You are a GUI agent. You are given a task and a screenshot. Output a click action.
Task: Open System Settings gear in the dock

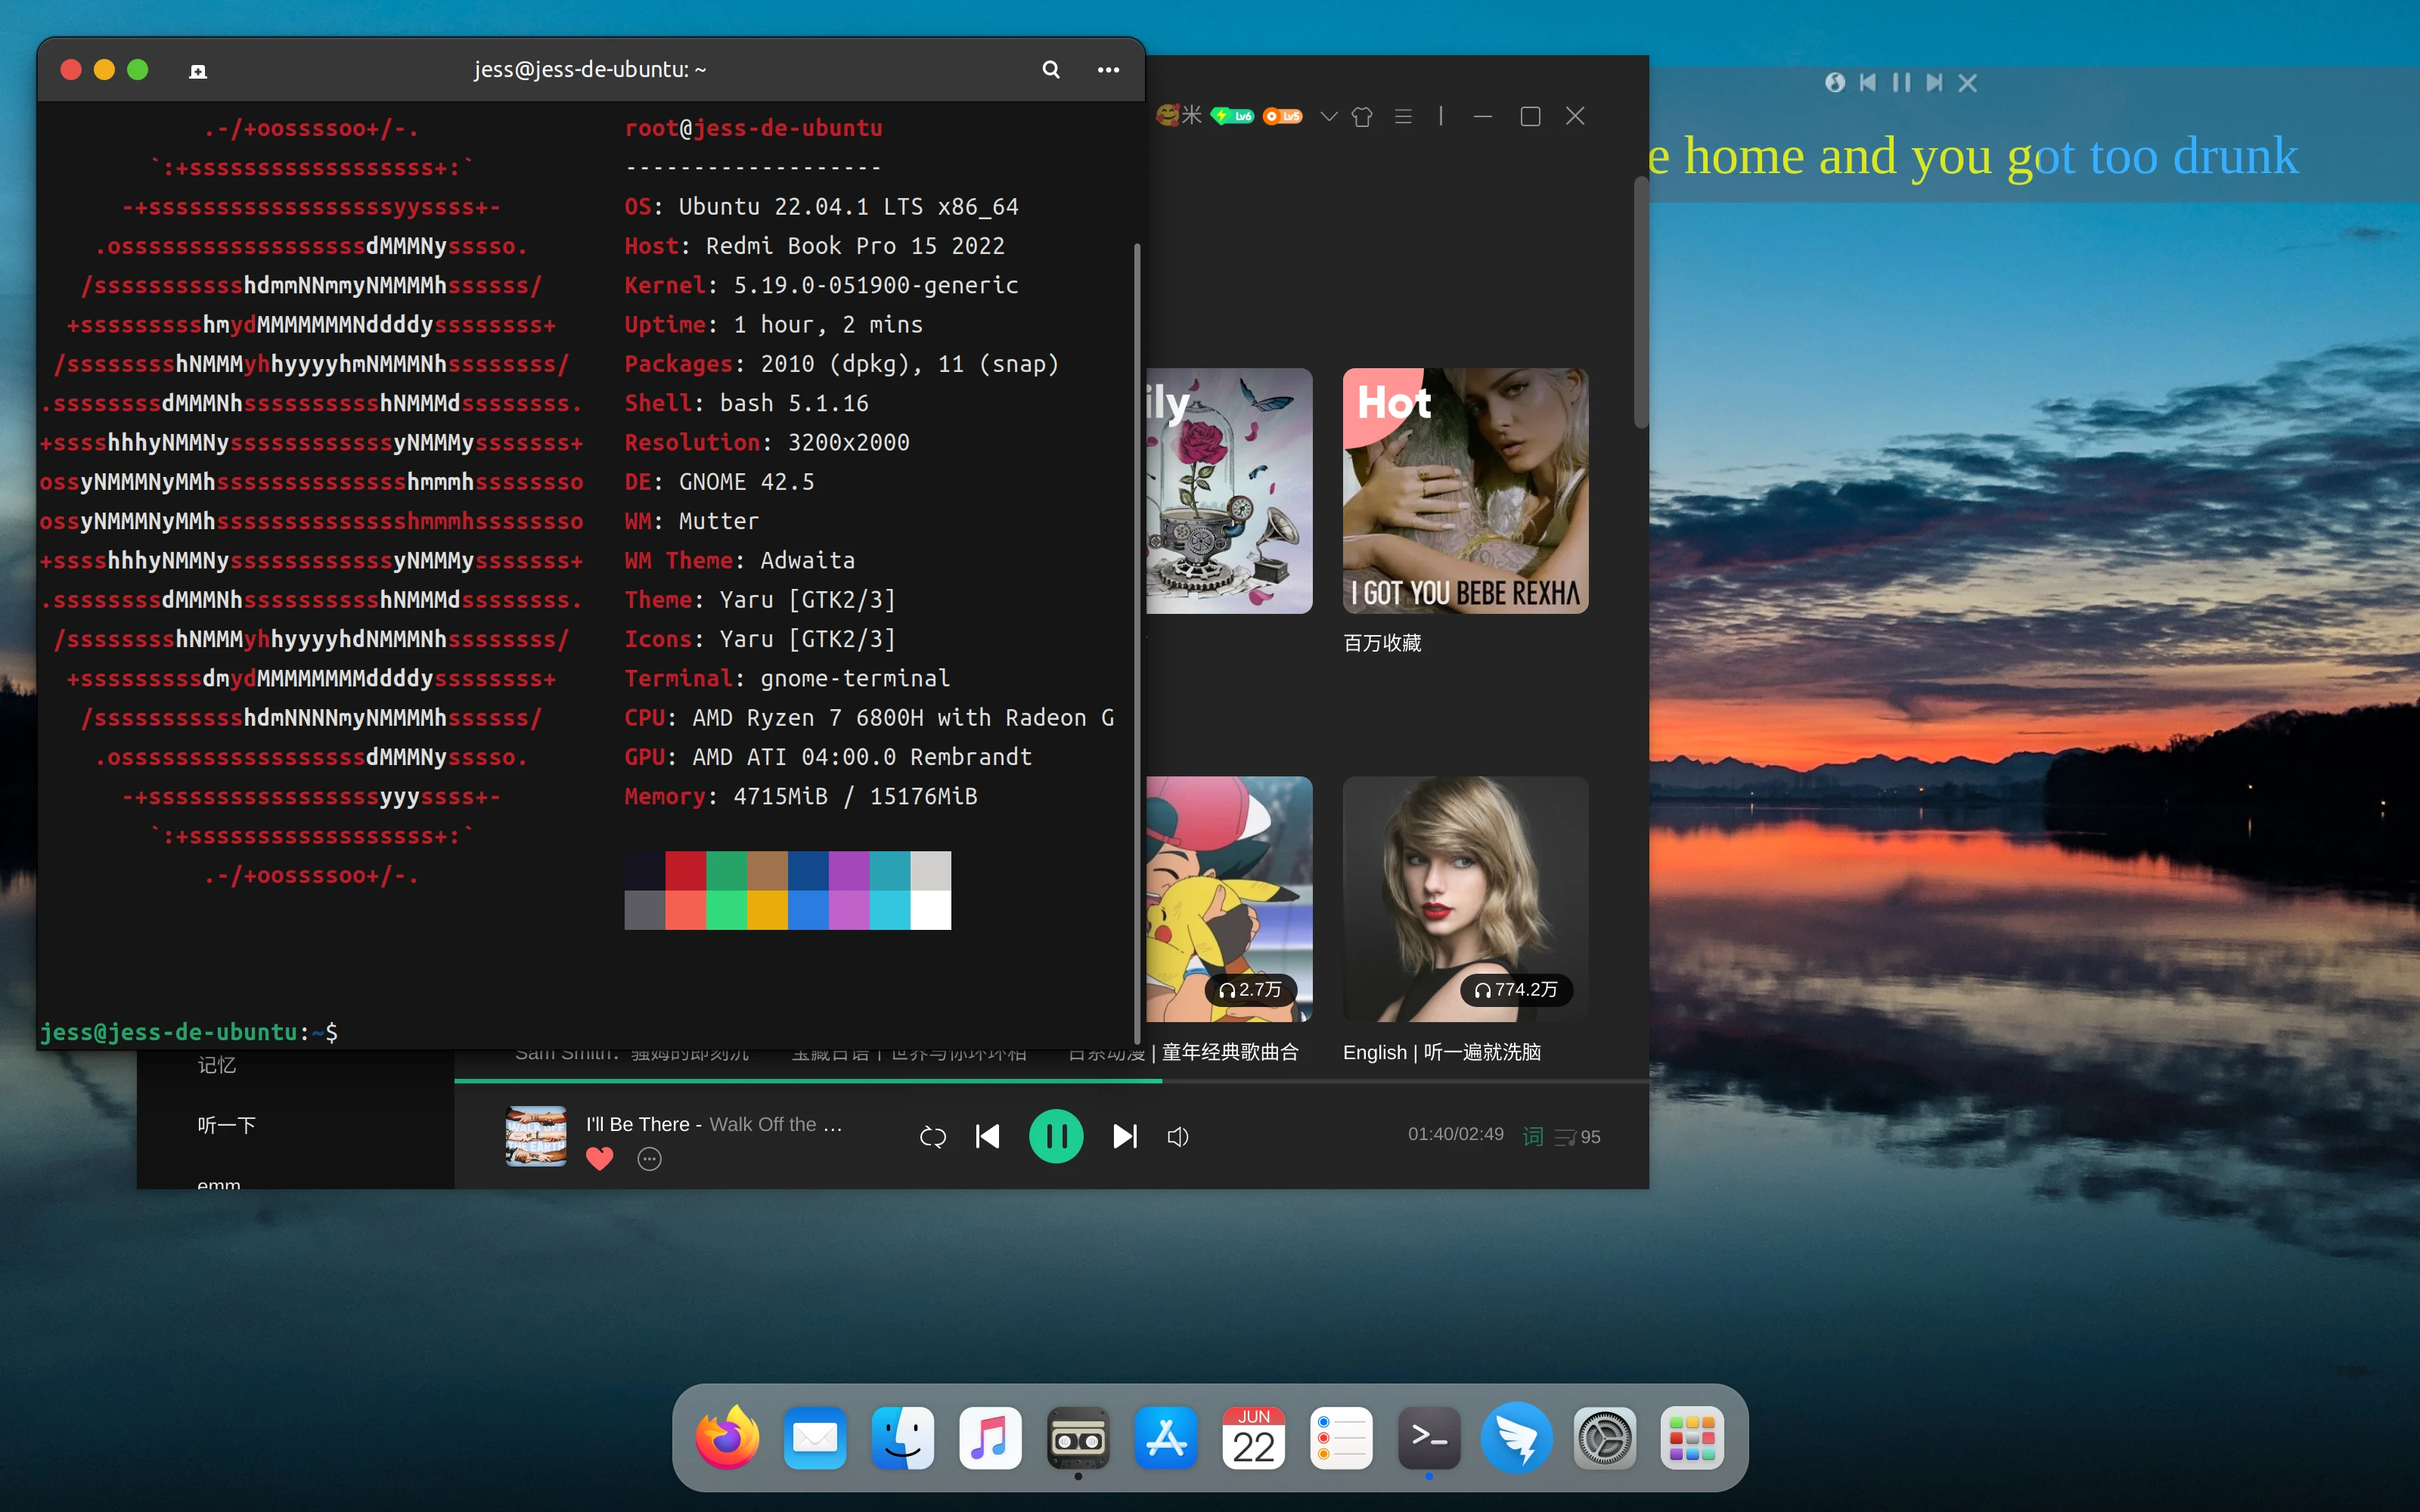[1604, 1438]
